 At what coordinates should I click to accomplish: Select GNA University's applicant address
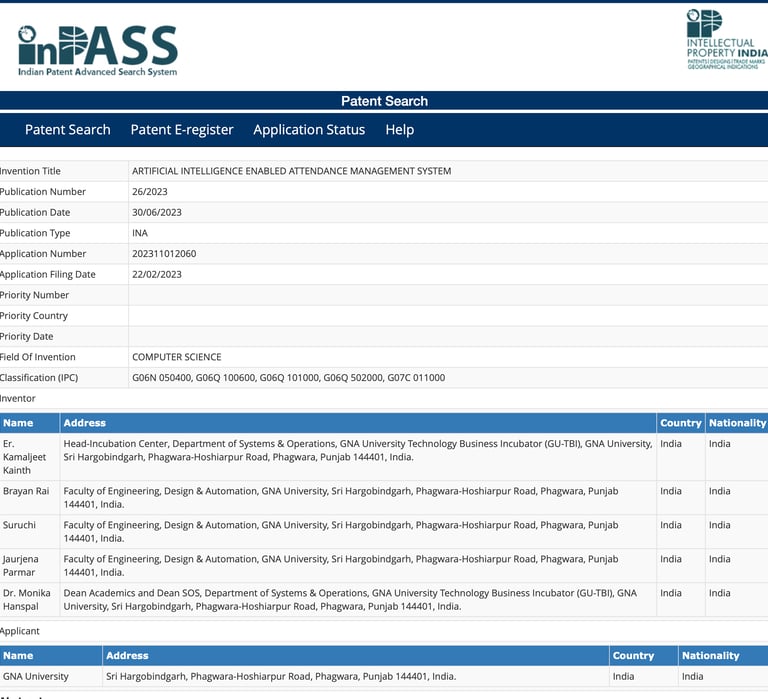[x=281, y=676]
